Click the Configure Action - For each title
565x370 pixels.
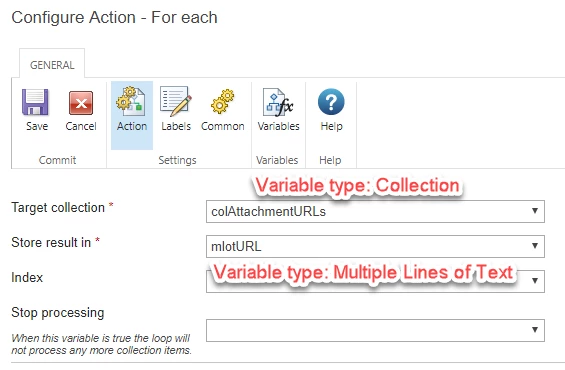pos(114,17)
